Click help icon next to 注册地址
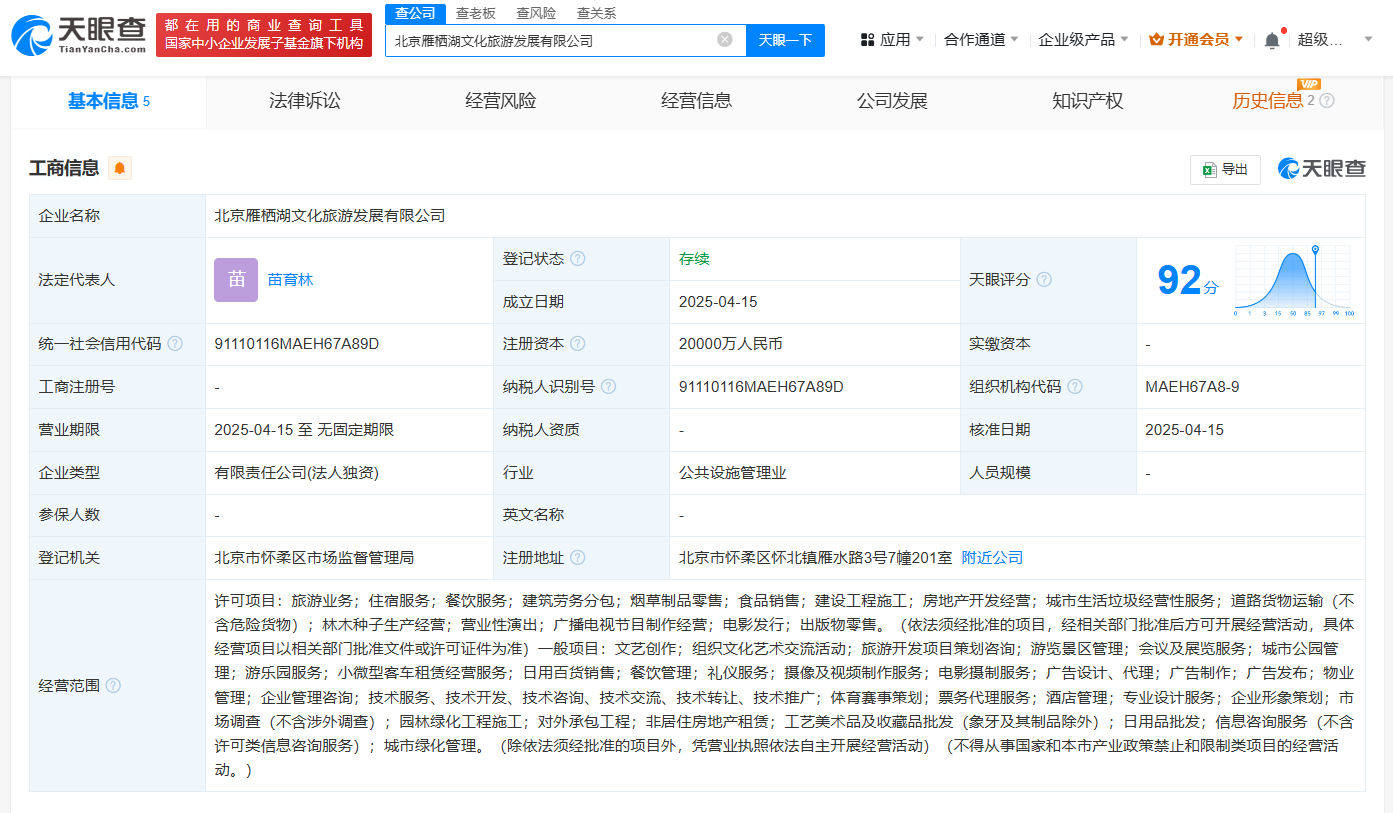 click(x=577, y=558)
